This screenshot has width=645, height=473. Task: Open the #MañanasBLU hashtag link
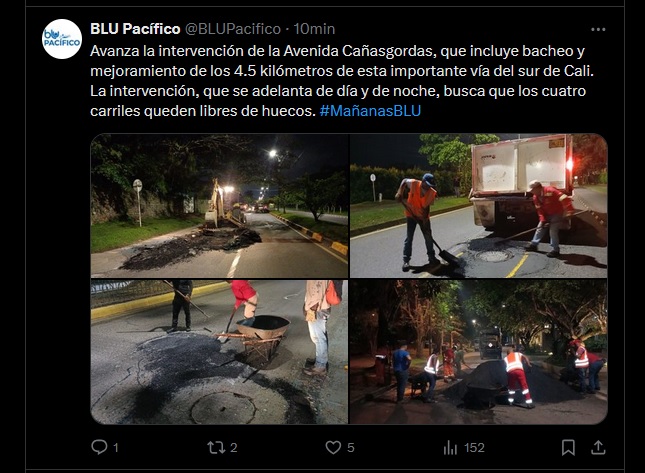(x=370, y=111)
